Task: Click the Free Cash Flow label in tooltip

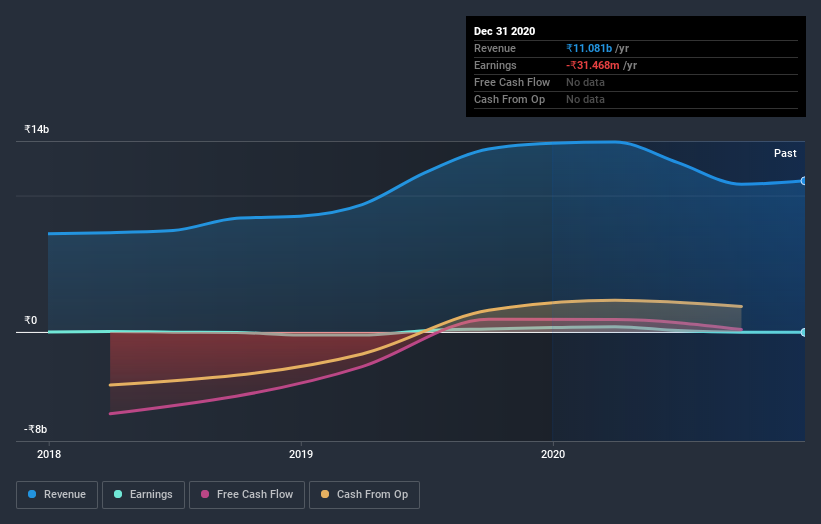Action: pyautogui.click(x=512, y=82)
